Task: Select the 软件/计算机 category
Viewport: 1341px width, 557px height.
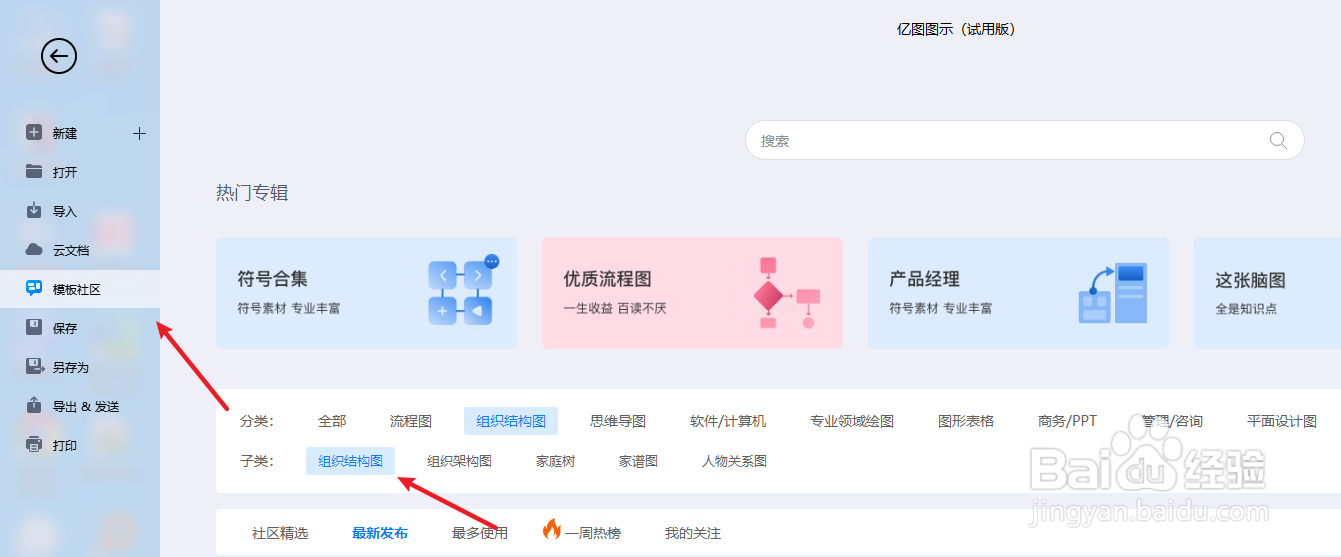Action: point(728,421)
